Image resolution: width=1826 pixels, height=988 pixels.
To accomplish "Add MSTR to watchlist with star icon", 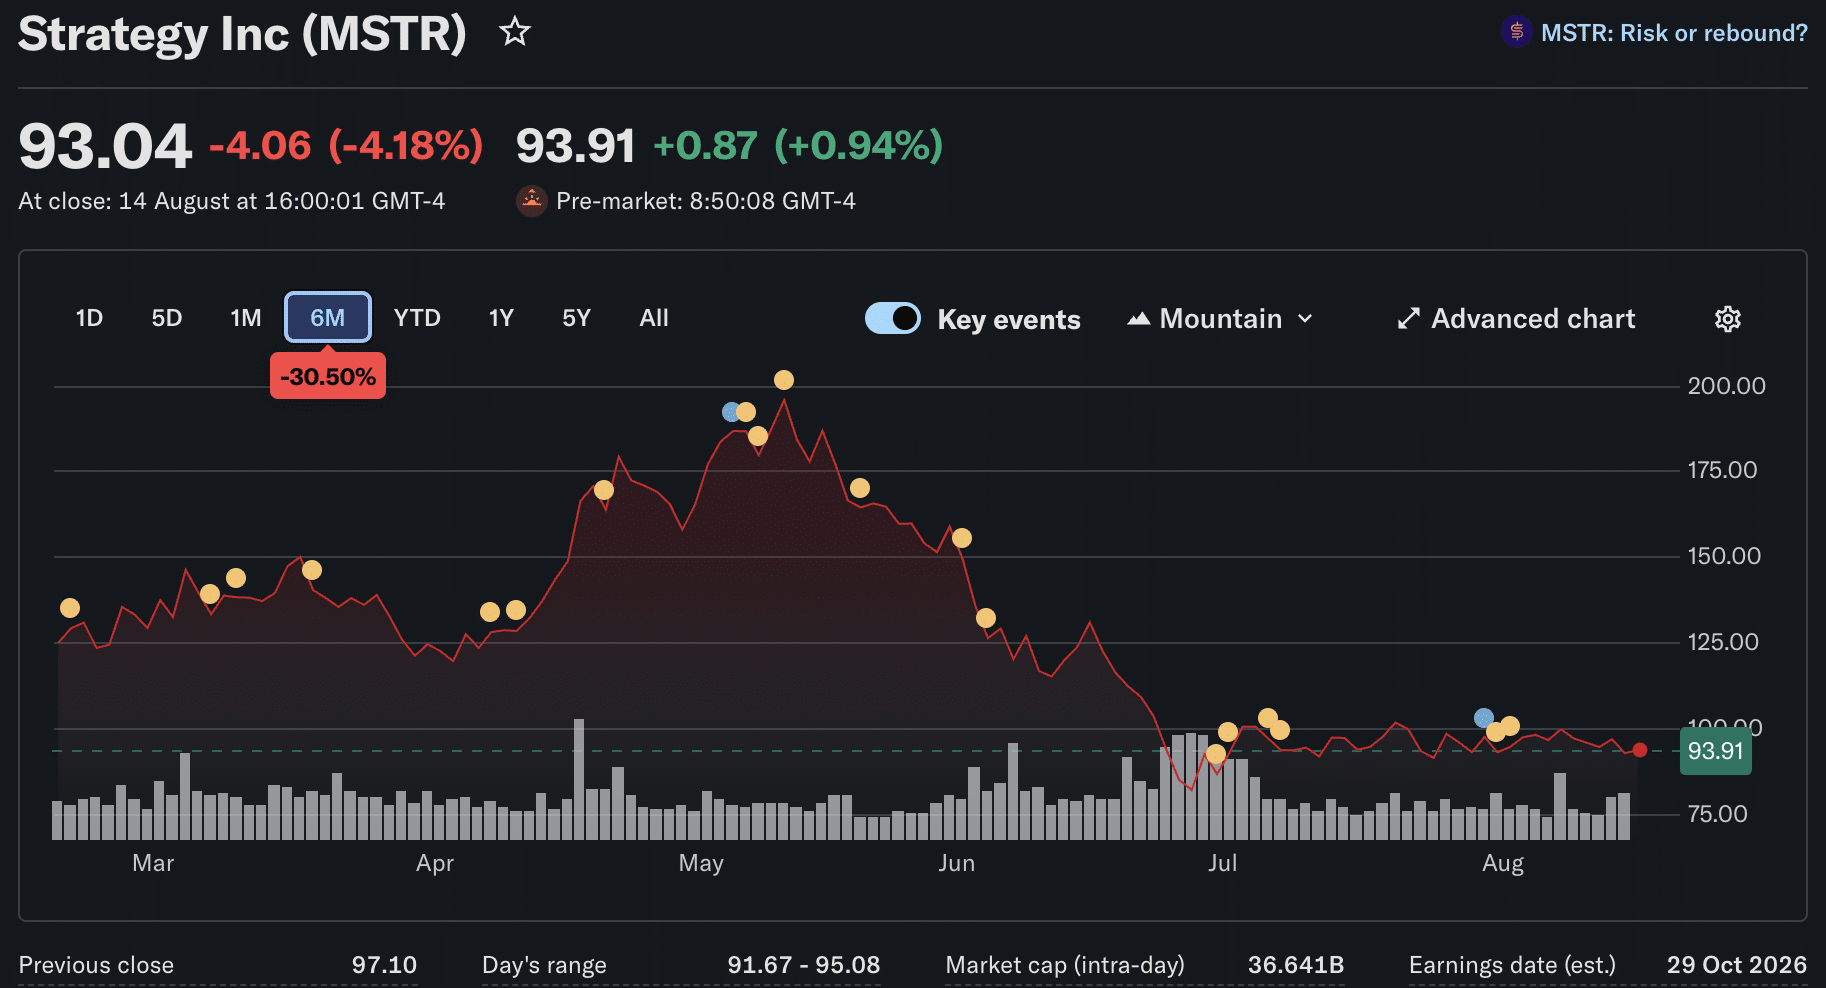I will pyautogui.click(x=515, y=32).
